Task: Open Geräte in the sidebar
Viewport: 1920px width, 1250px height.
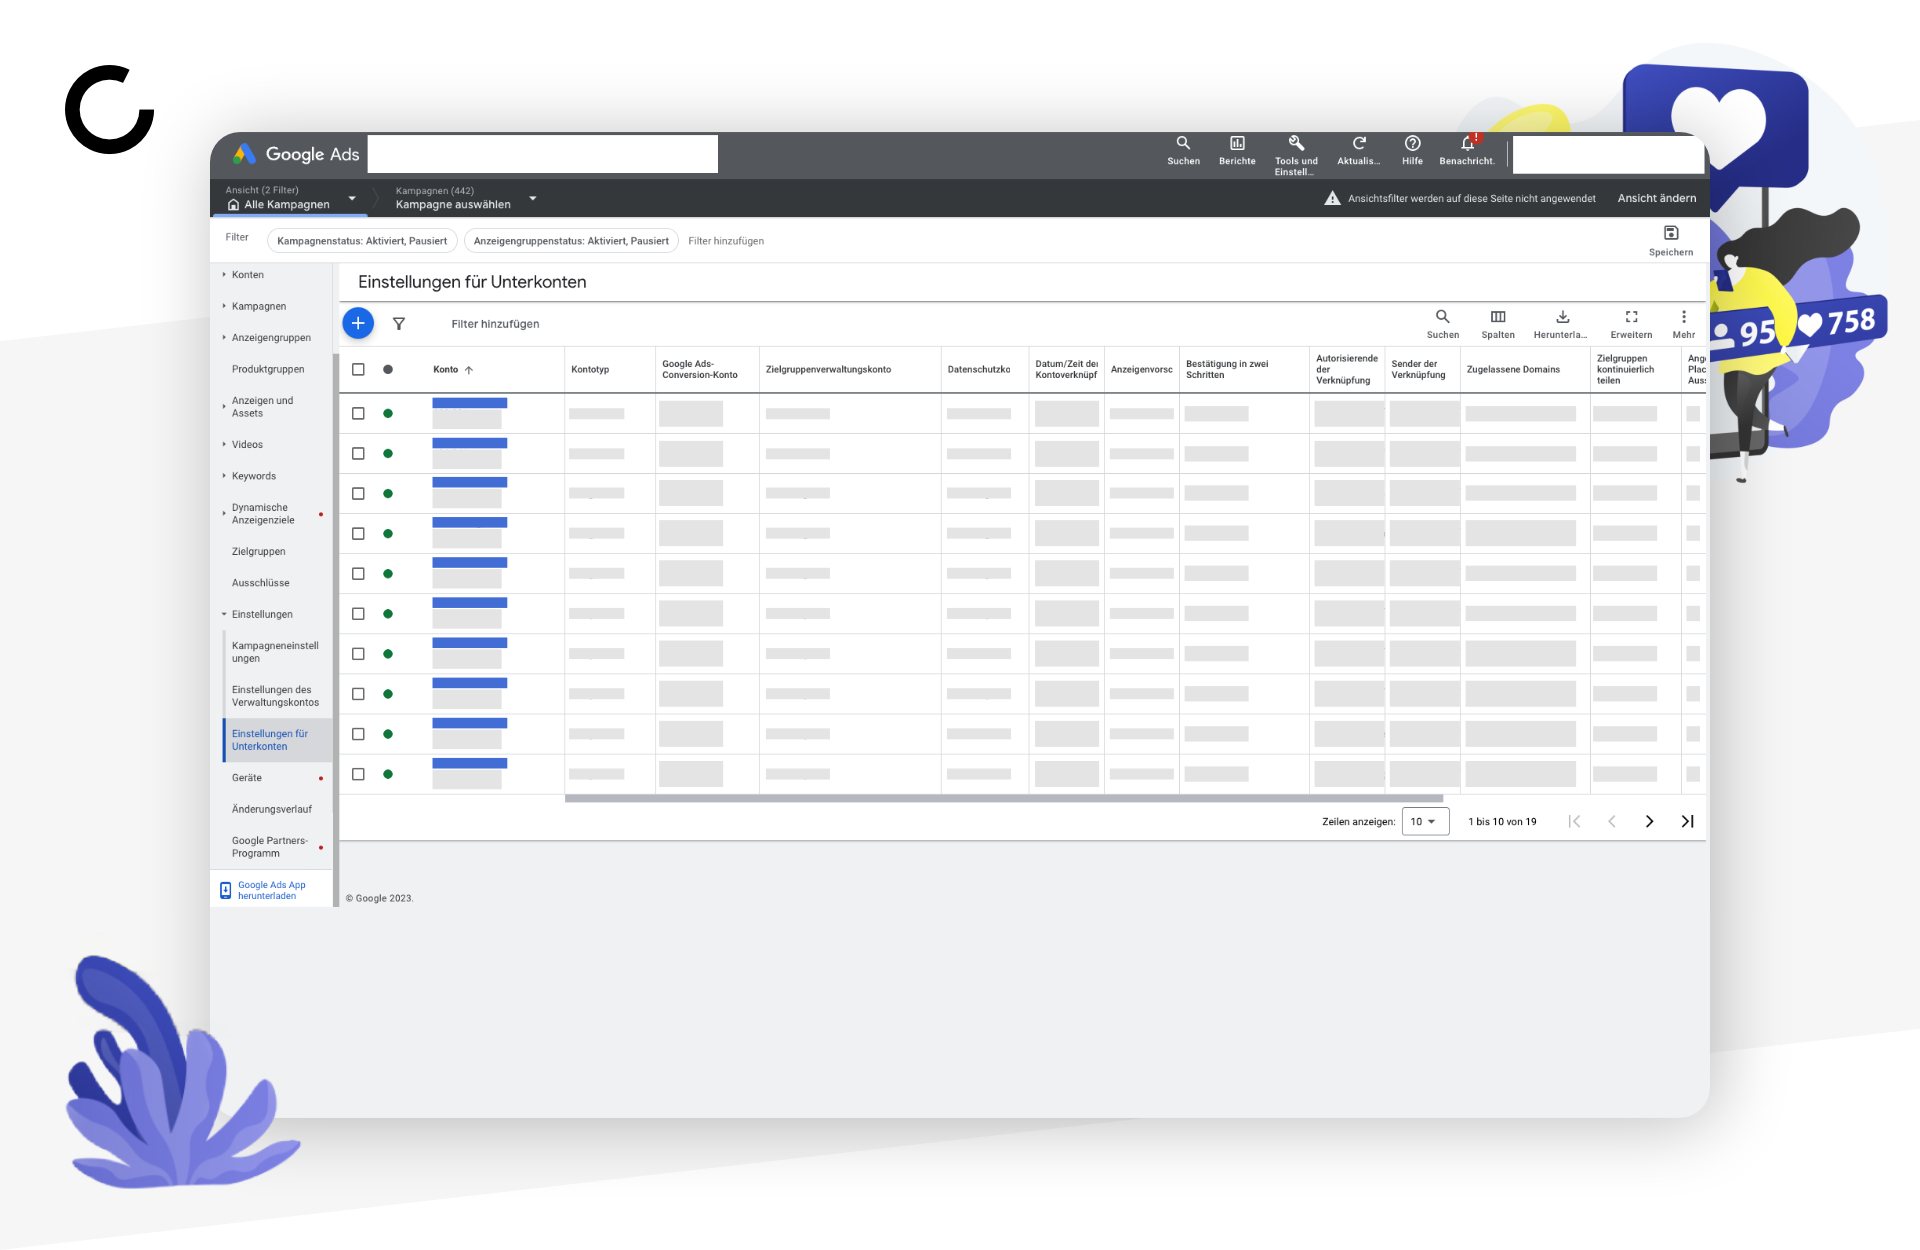Action: 247,778
